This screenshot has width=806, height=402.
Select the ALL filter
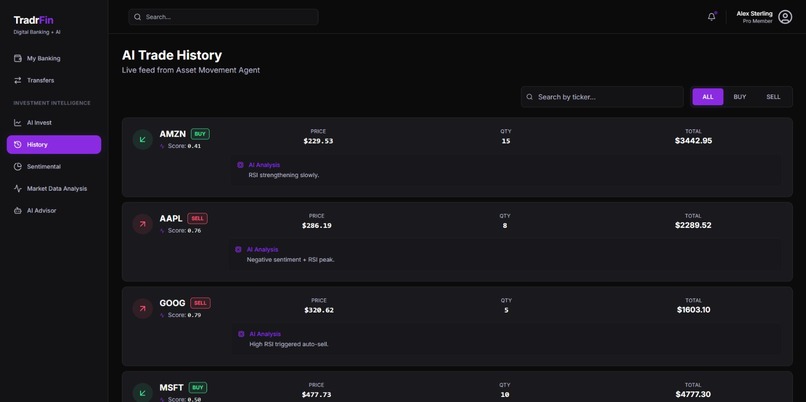pos(708,97)
